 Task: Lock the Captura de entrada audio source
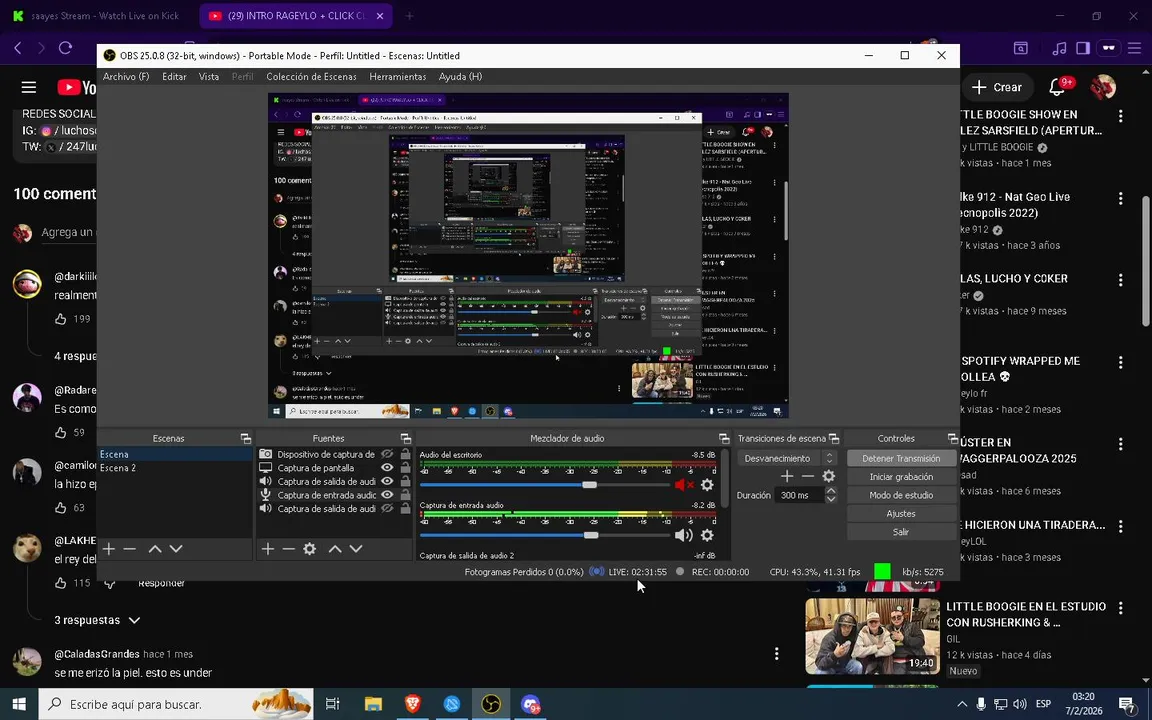(406, 495)
